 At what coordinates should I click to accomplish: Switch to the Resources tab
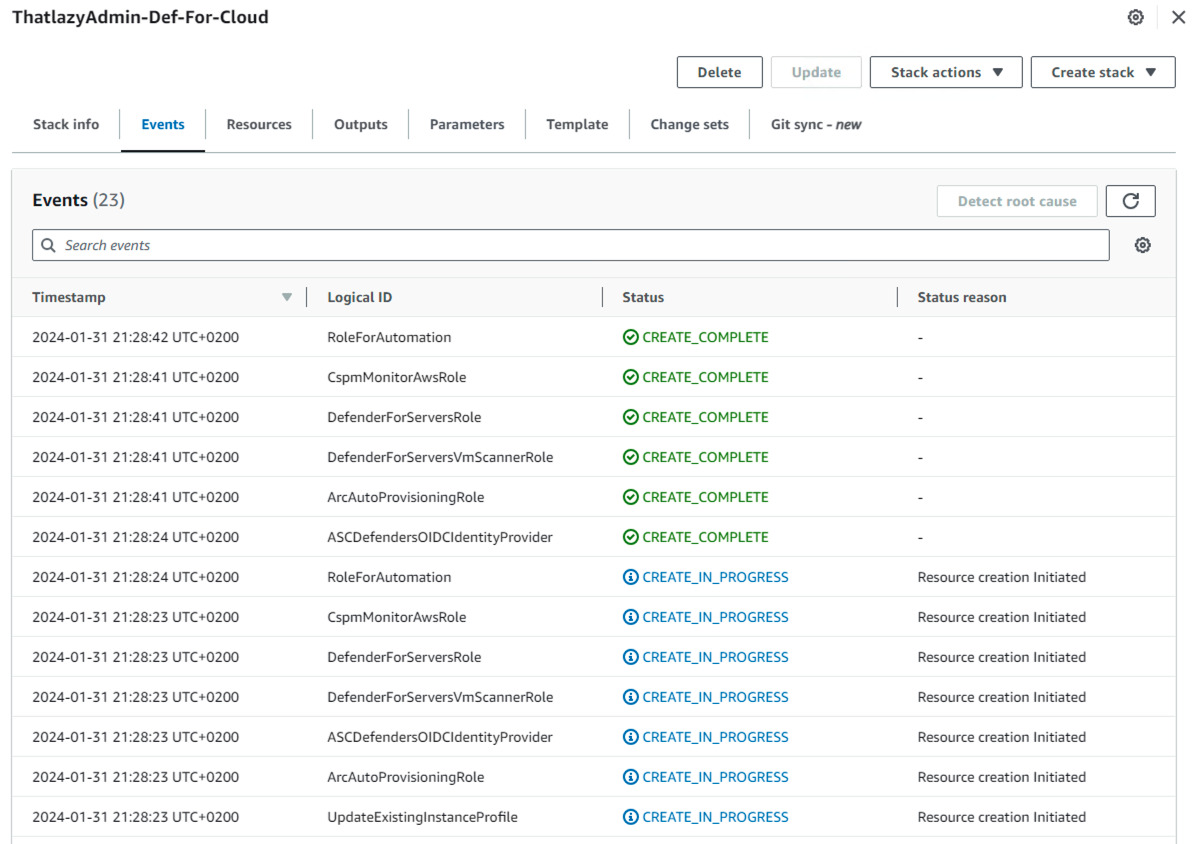click(259, 124)
